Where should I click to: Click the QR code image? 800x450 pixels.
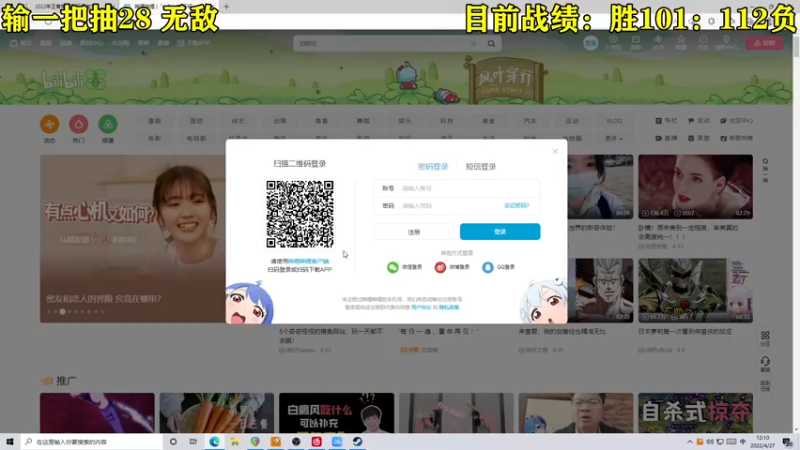300,214
